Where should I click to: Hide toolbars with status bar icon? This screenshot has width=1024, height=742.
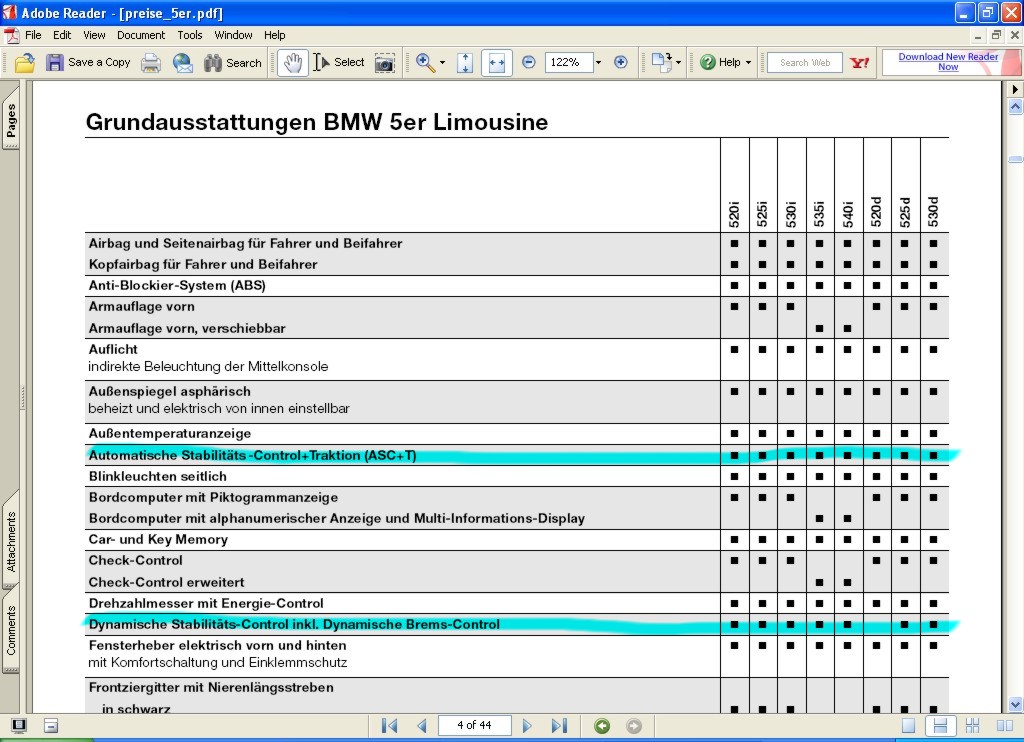(x=51, y=726)
